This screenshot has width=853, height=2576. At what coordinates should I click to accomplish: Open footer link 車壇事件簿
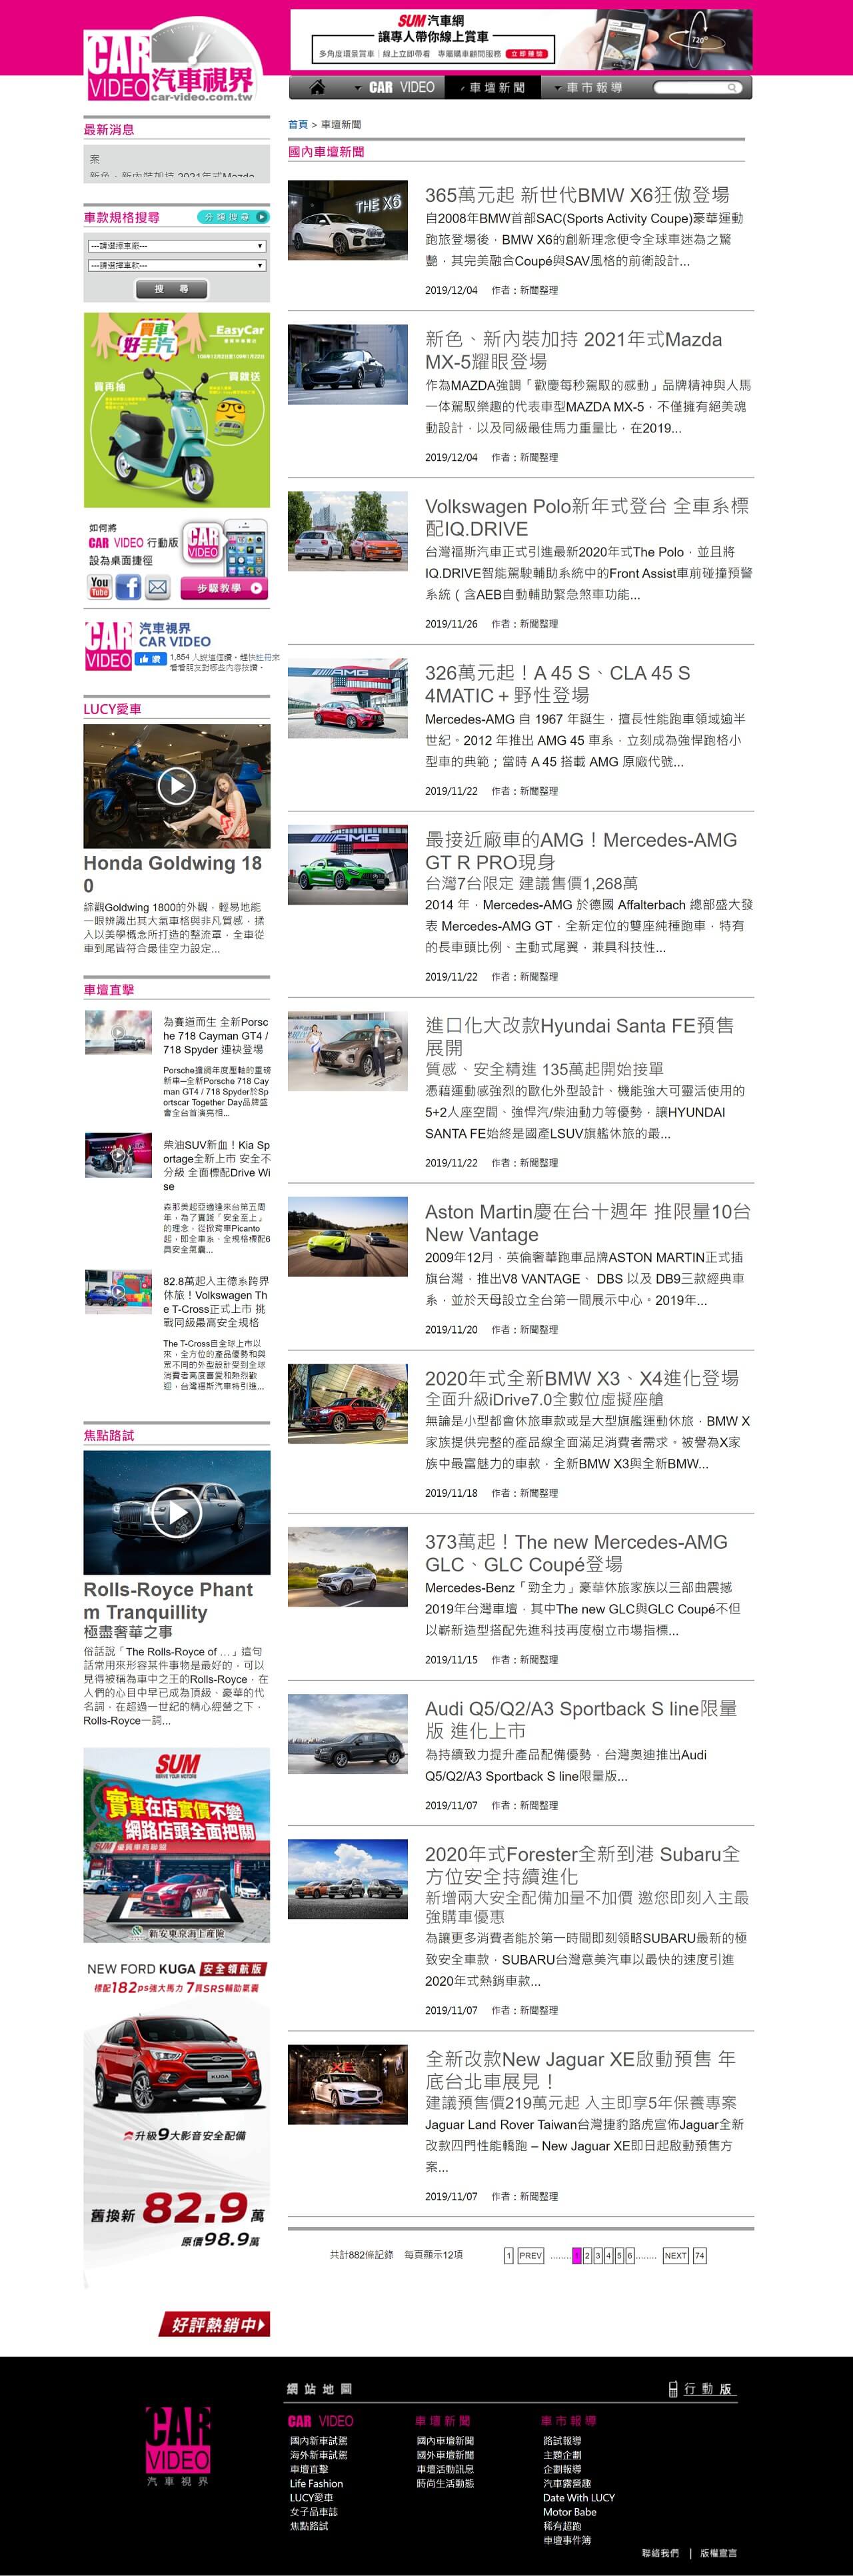click(567, 2539)
